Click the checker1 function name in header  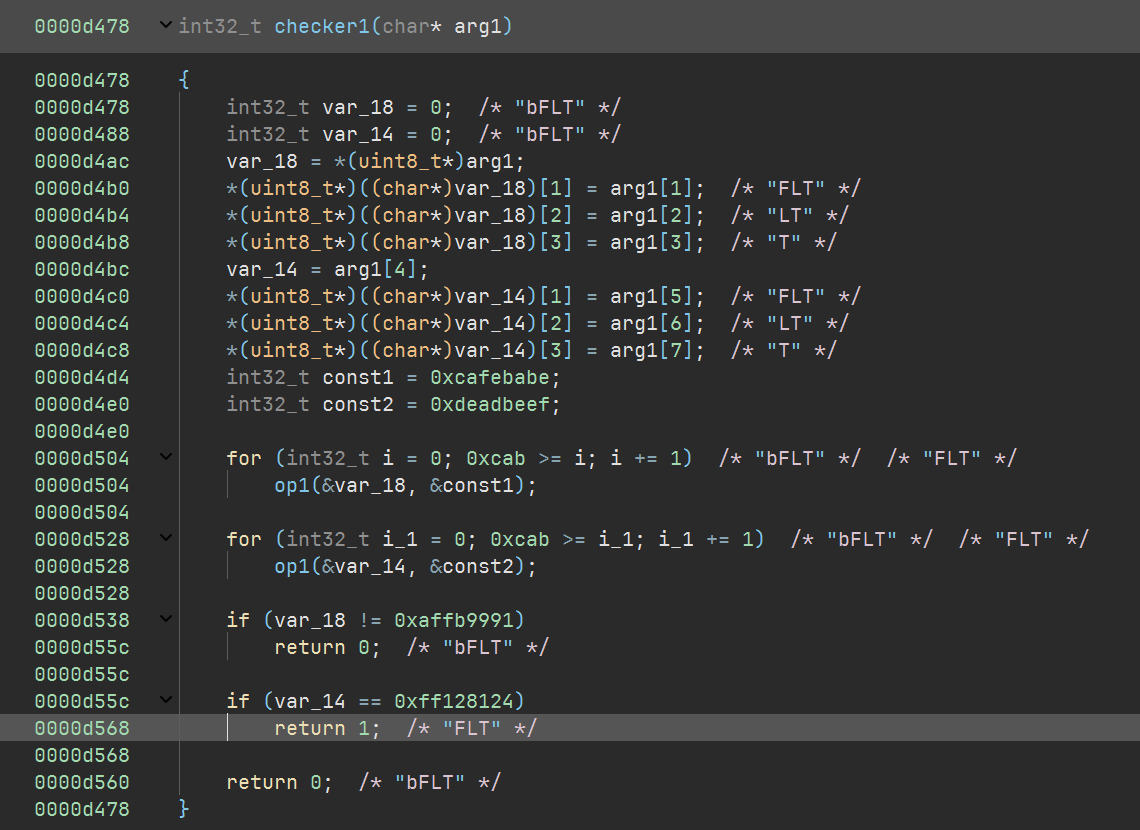321,26
